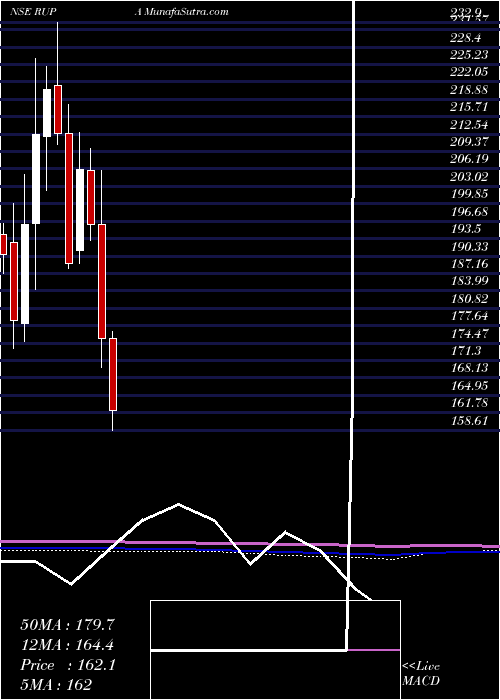Click the '<<Live MACD' label
This screenshot has height=700, width=500.
[421, 674]
